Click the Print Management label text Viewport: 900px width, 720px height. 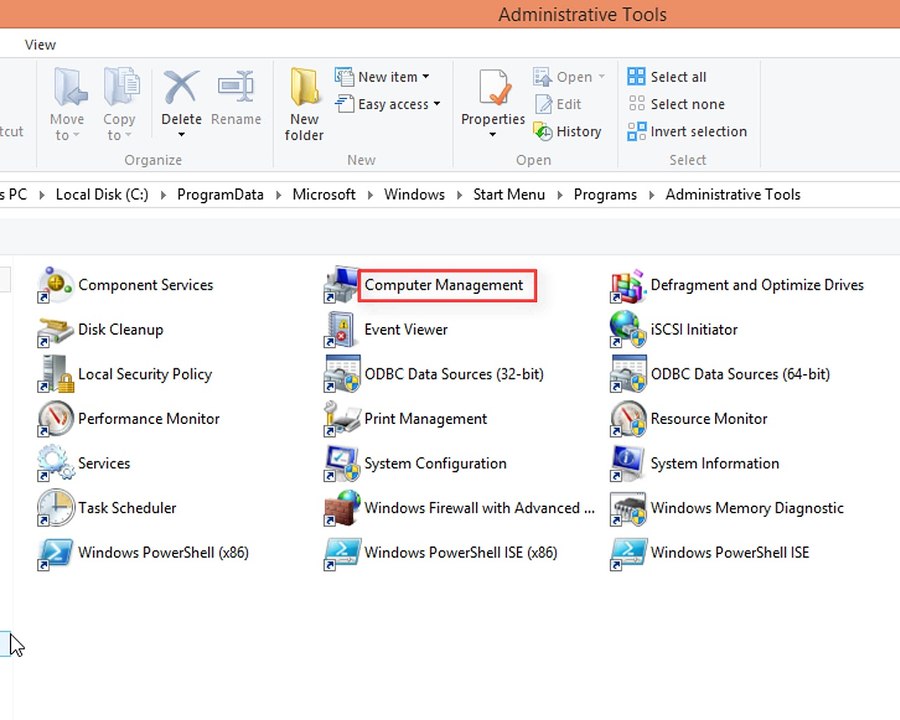[x=426, y=419]
